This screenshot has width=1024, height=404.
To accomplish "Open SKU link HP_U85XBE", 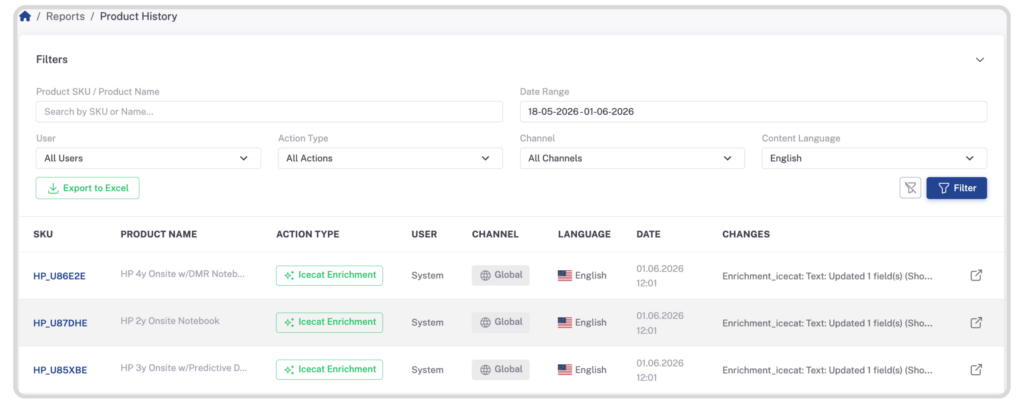I will (60, 370).
